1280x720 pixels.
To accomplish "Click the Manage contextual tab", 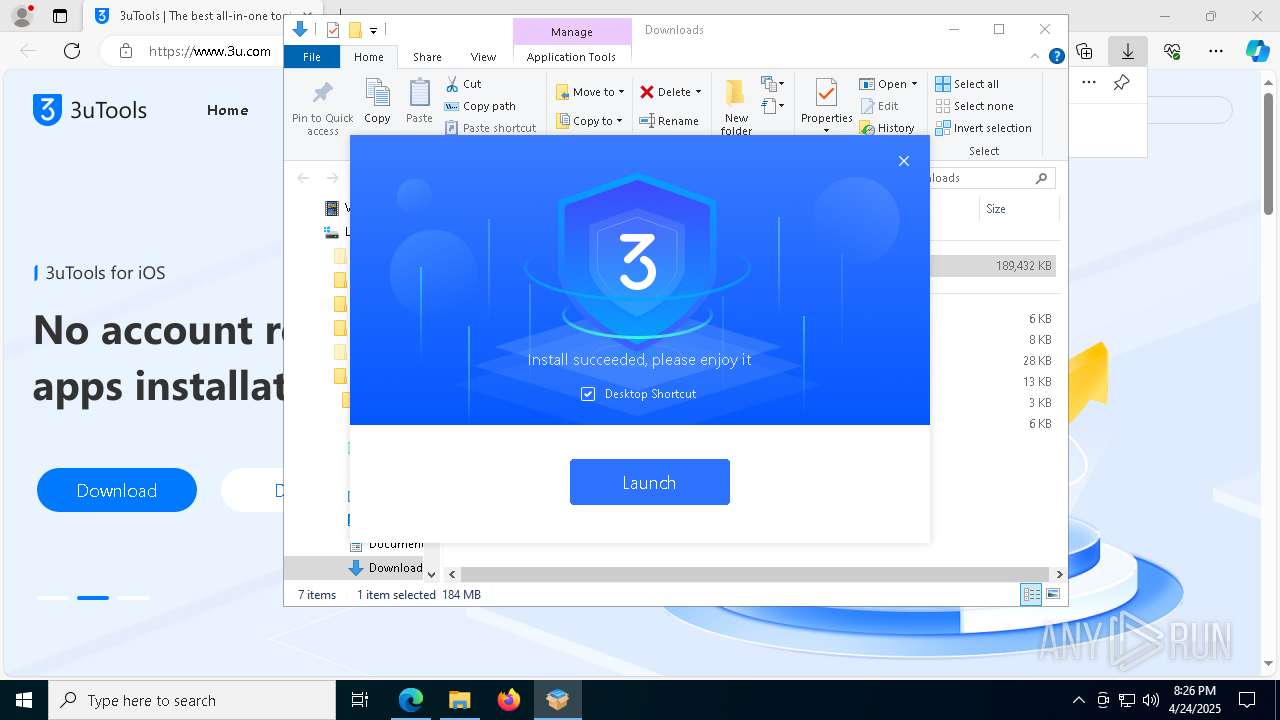I will coord(572,32).
